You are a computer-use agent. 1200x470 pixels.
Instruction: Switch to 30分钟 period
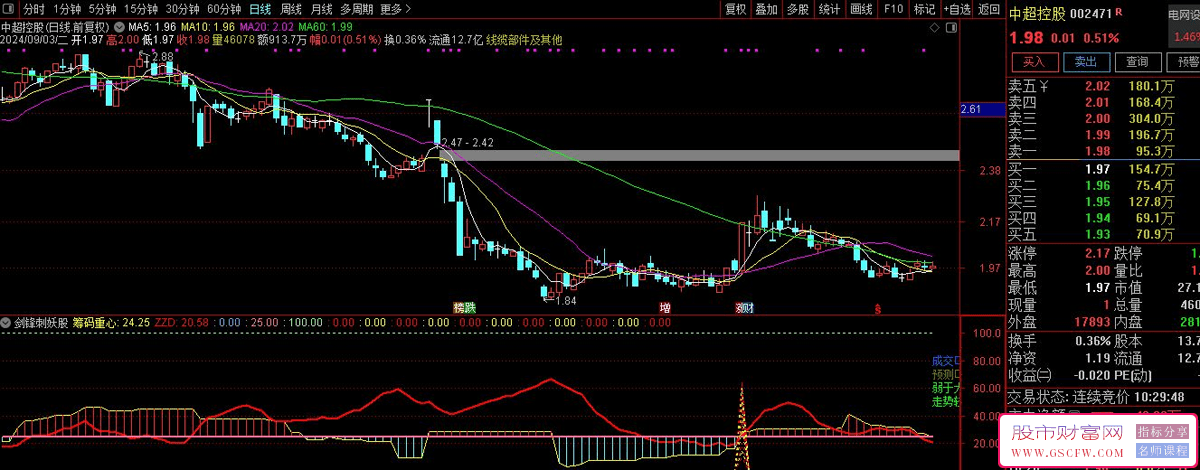(183, 9)
